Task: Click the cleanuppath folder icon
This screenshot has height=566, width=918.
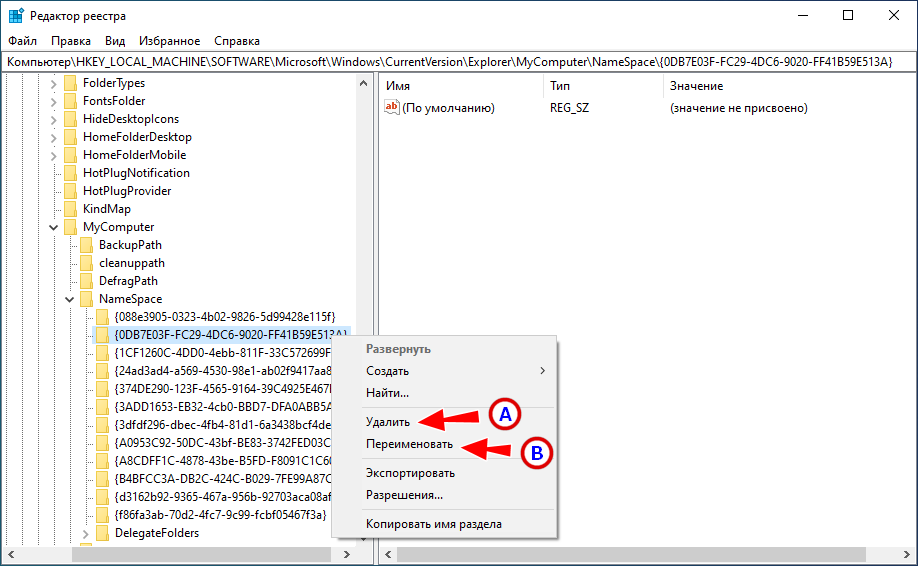Action: tap(86, 263)
